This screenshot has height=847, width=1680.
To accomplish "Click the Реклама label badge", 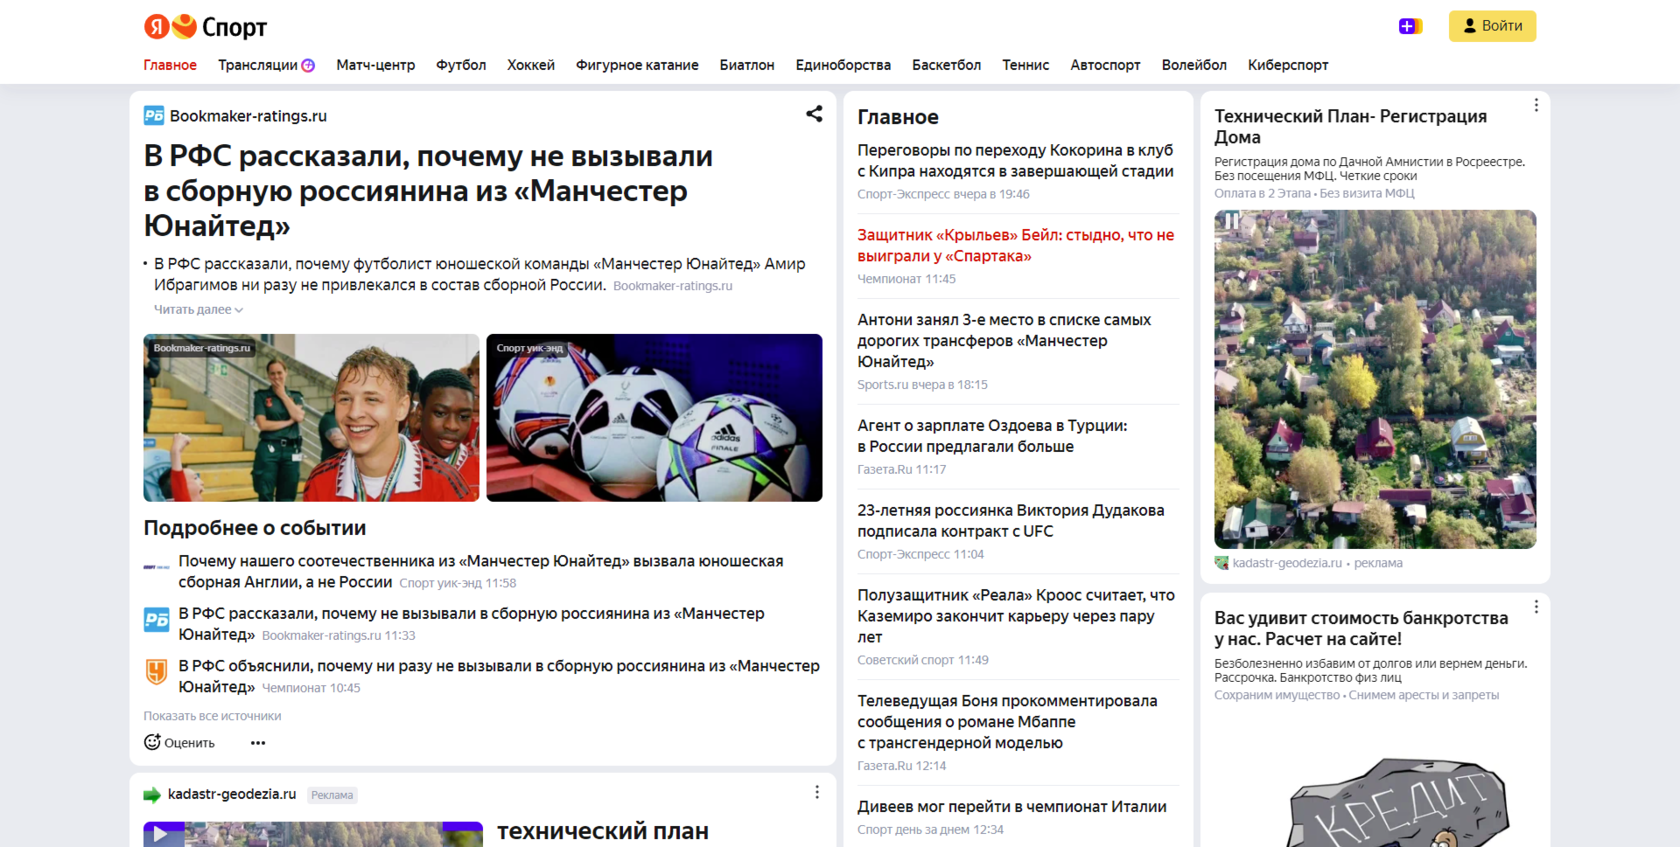I will click(332, 795).
